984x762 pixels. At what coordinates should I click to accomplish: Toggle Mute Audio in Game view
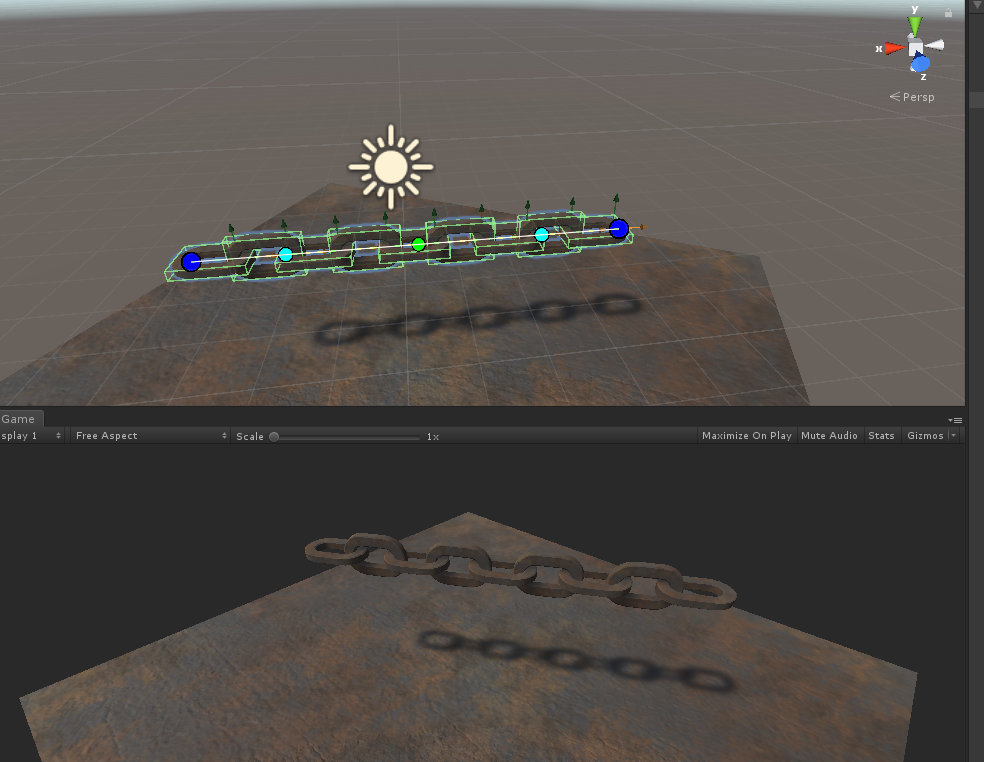click(x=829, y=436)
